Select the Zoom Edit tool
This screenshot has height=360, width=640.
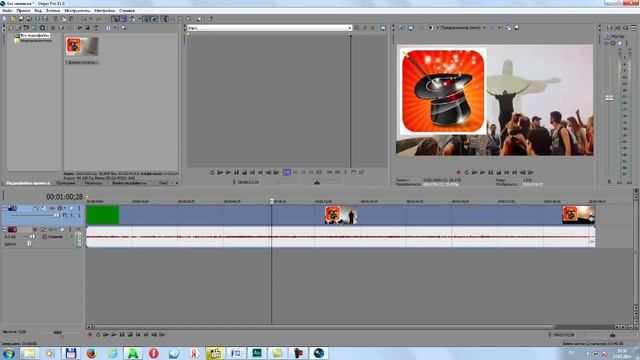click(188, 19)
